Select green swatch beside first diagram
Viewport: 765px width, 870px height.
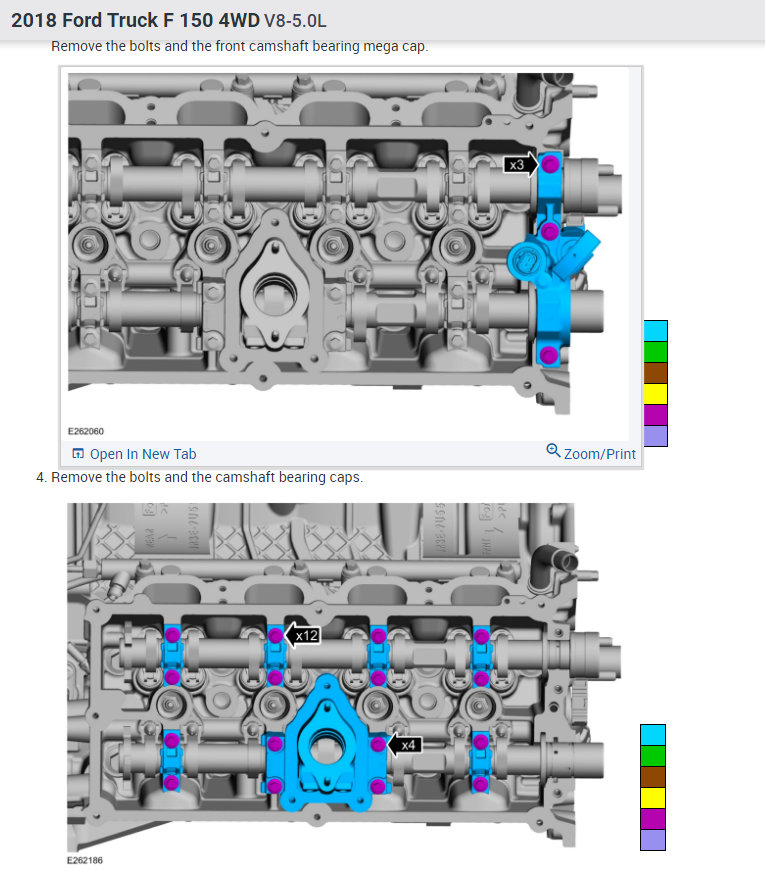pos(656,352)
